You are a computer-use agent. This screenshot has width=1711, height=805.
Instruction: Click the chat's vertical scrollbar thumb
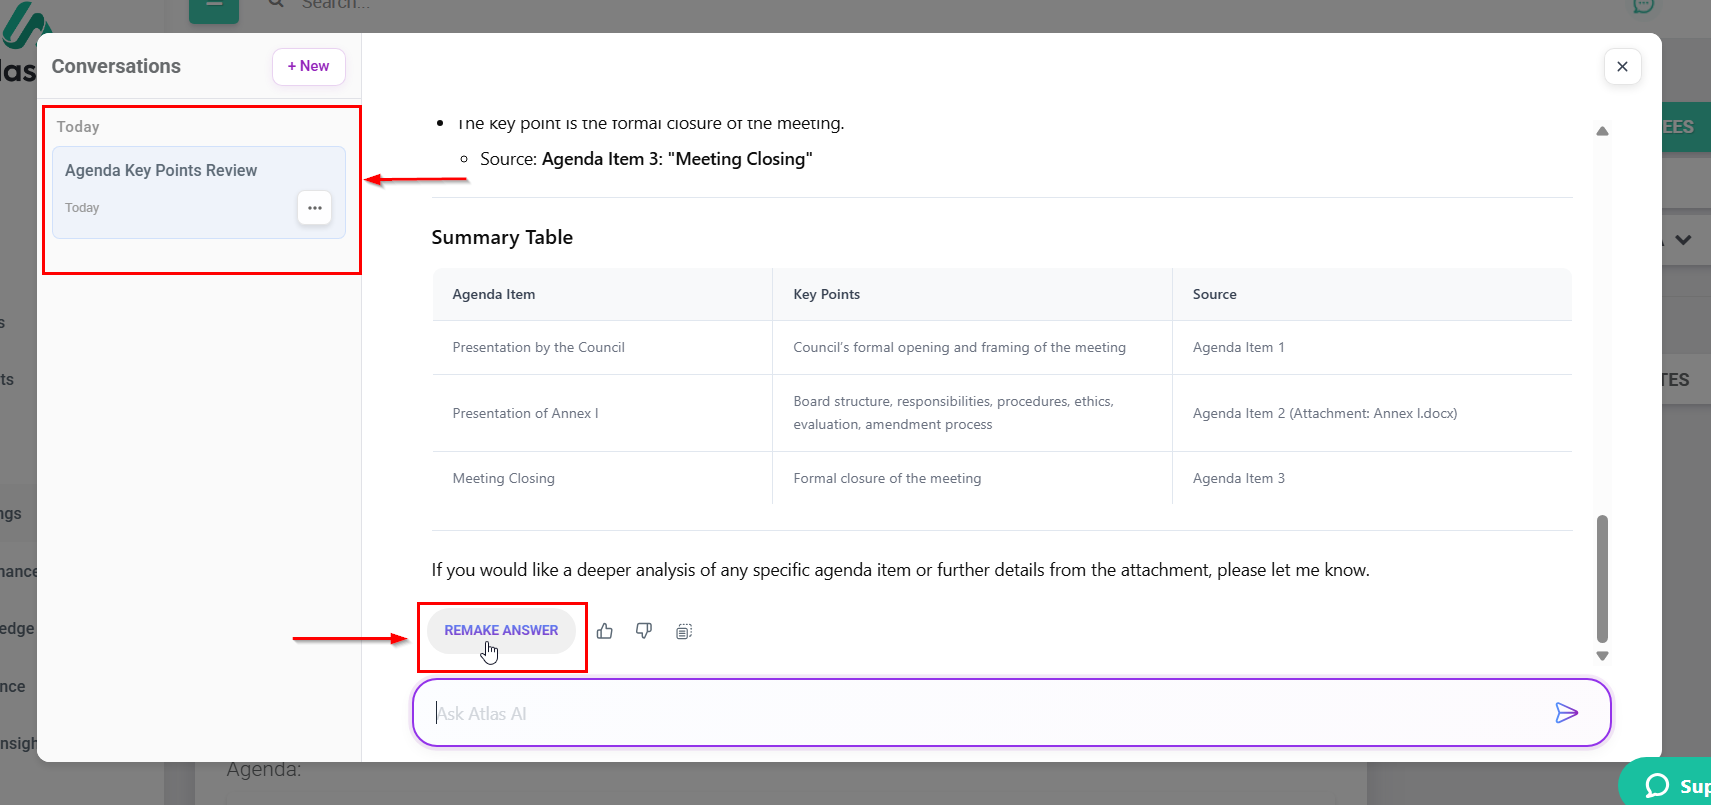click(1602, 578)
